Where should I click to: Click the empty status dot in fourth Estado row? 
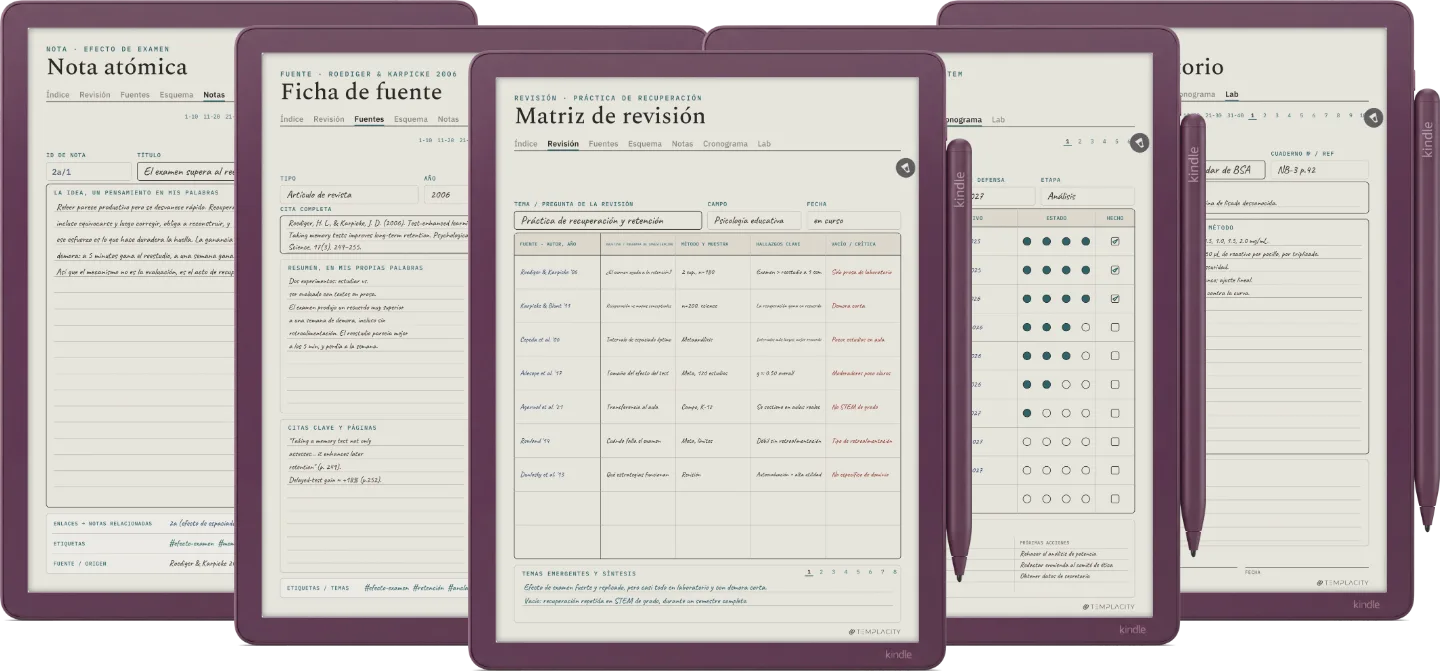1086,327
